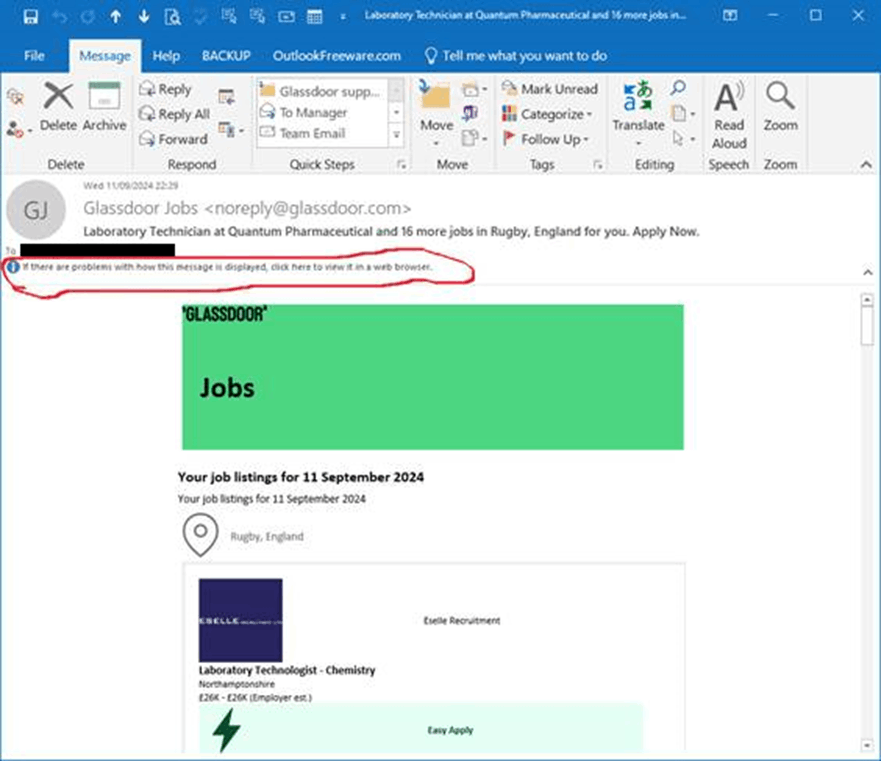Run the Team Email quick step

pos(323,133)
